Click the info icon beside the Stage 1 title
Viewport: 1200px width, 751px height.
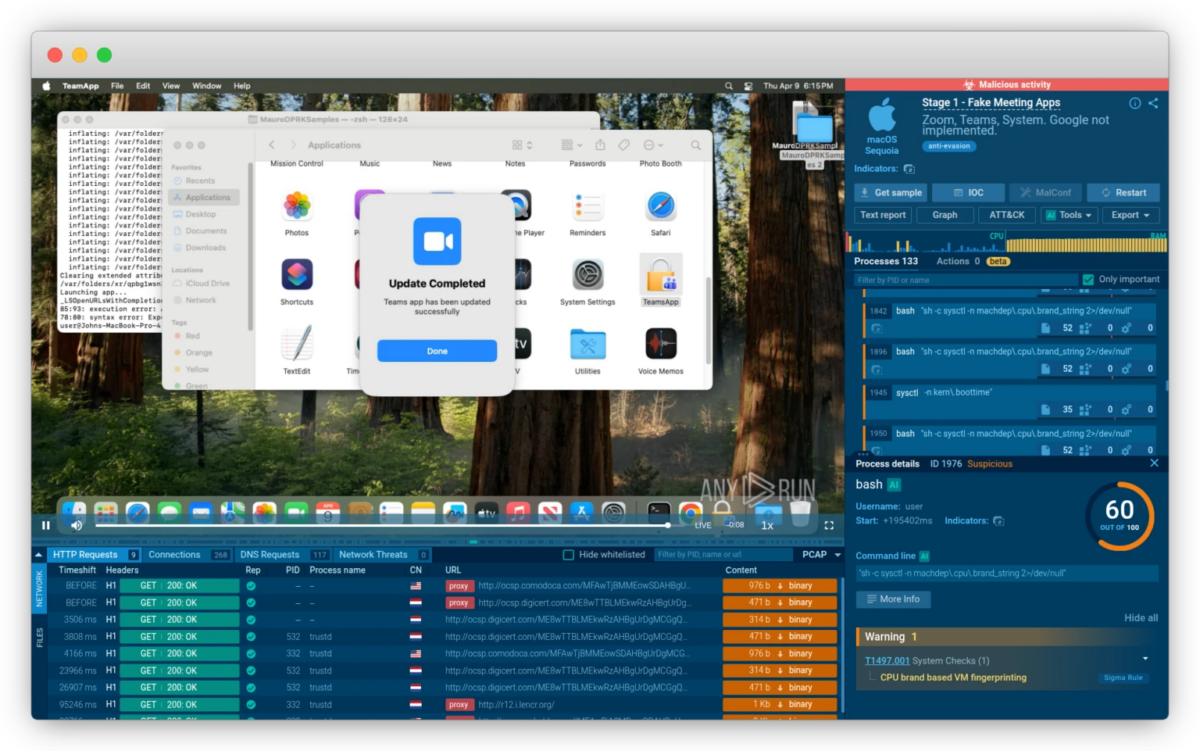point(1136,103)
